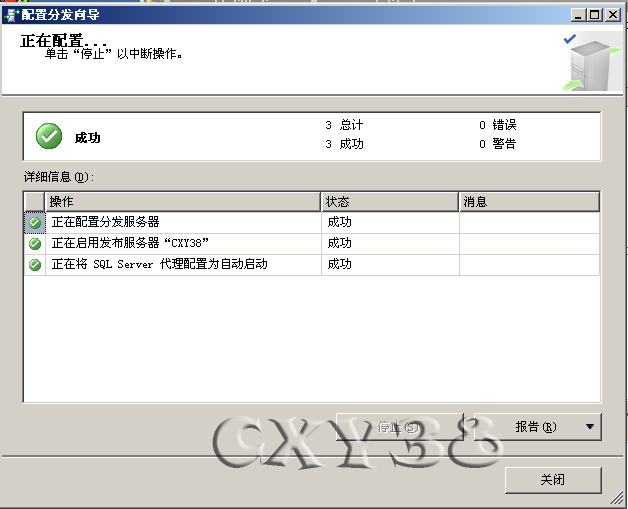Minimize the 配置分发向导 window

(x=581, y=15)
